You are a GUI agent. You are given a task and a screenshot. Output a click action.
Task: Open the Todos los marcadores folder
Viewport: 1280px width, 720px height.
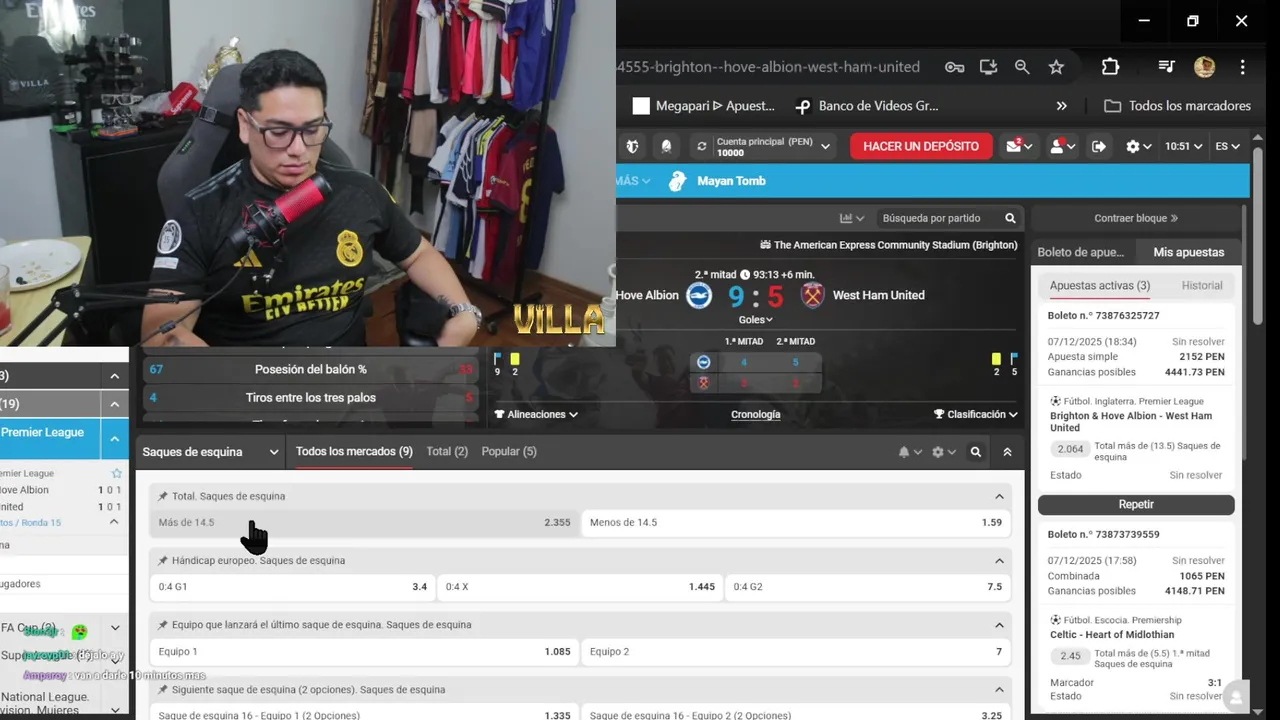pos(1178,106)
